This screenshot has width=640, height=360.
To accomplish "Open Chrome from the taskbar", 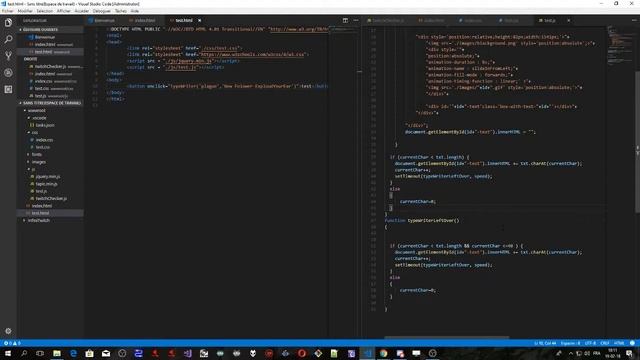I will click(384, 353).
